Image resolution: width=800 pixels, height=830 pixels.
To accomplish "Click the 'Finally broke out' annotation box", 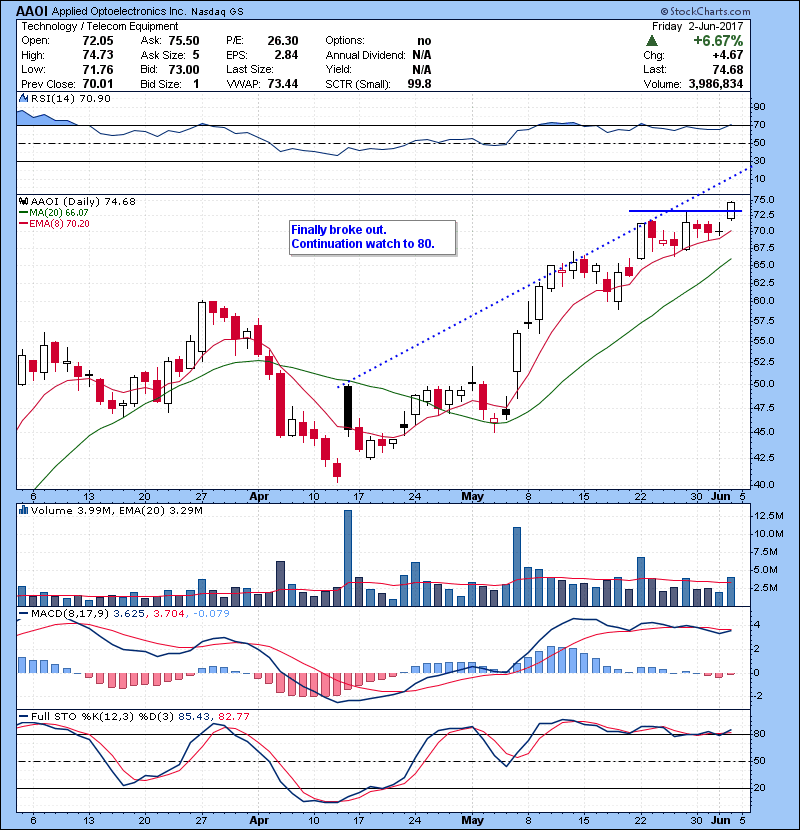I will click(x=372, y=238).
